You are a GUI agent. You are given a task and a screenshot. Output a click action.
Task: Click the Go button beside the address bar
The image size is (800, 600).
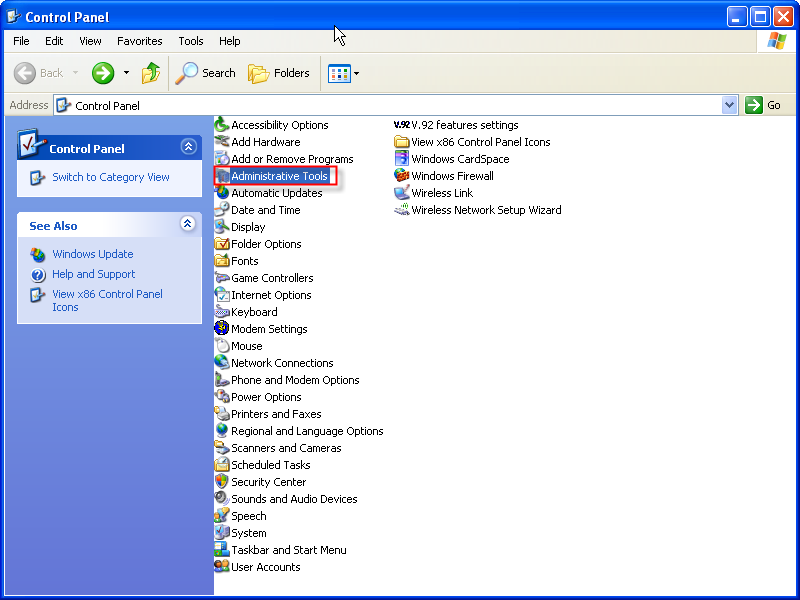pos(764,105)
